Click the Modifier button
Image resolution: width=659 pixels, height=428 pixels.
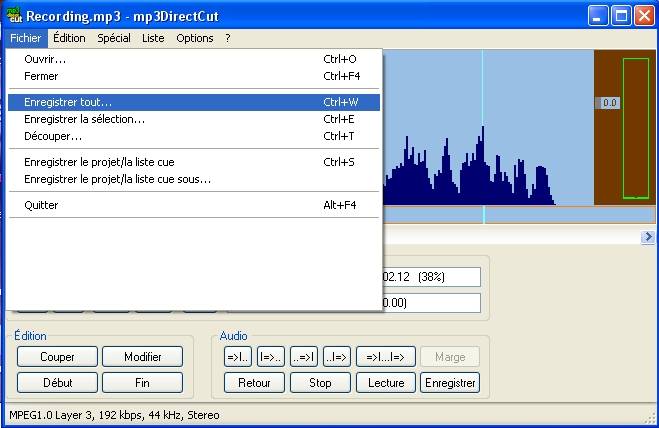142,357
